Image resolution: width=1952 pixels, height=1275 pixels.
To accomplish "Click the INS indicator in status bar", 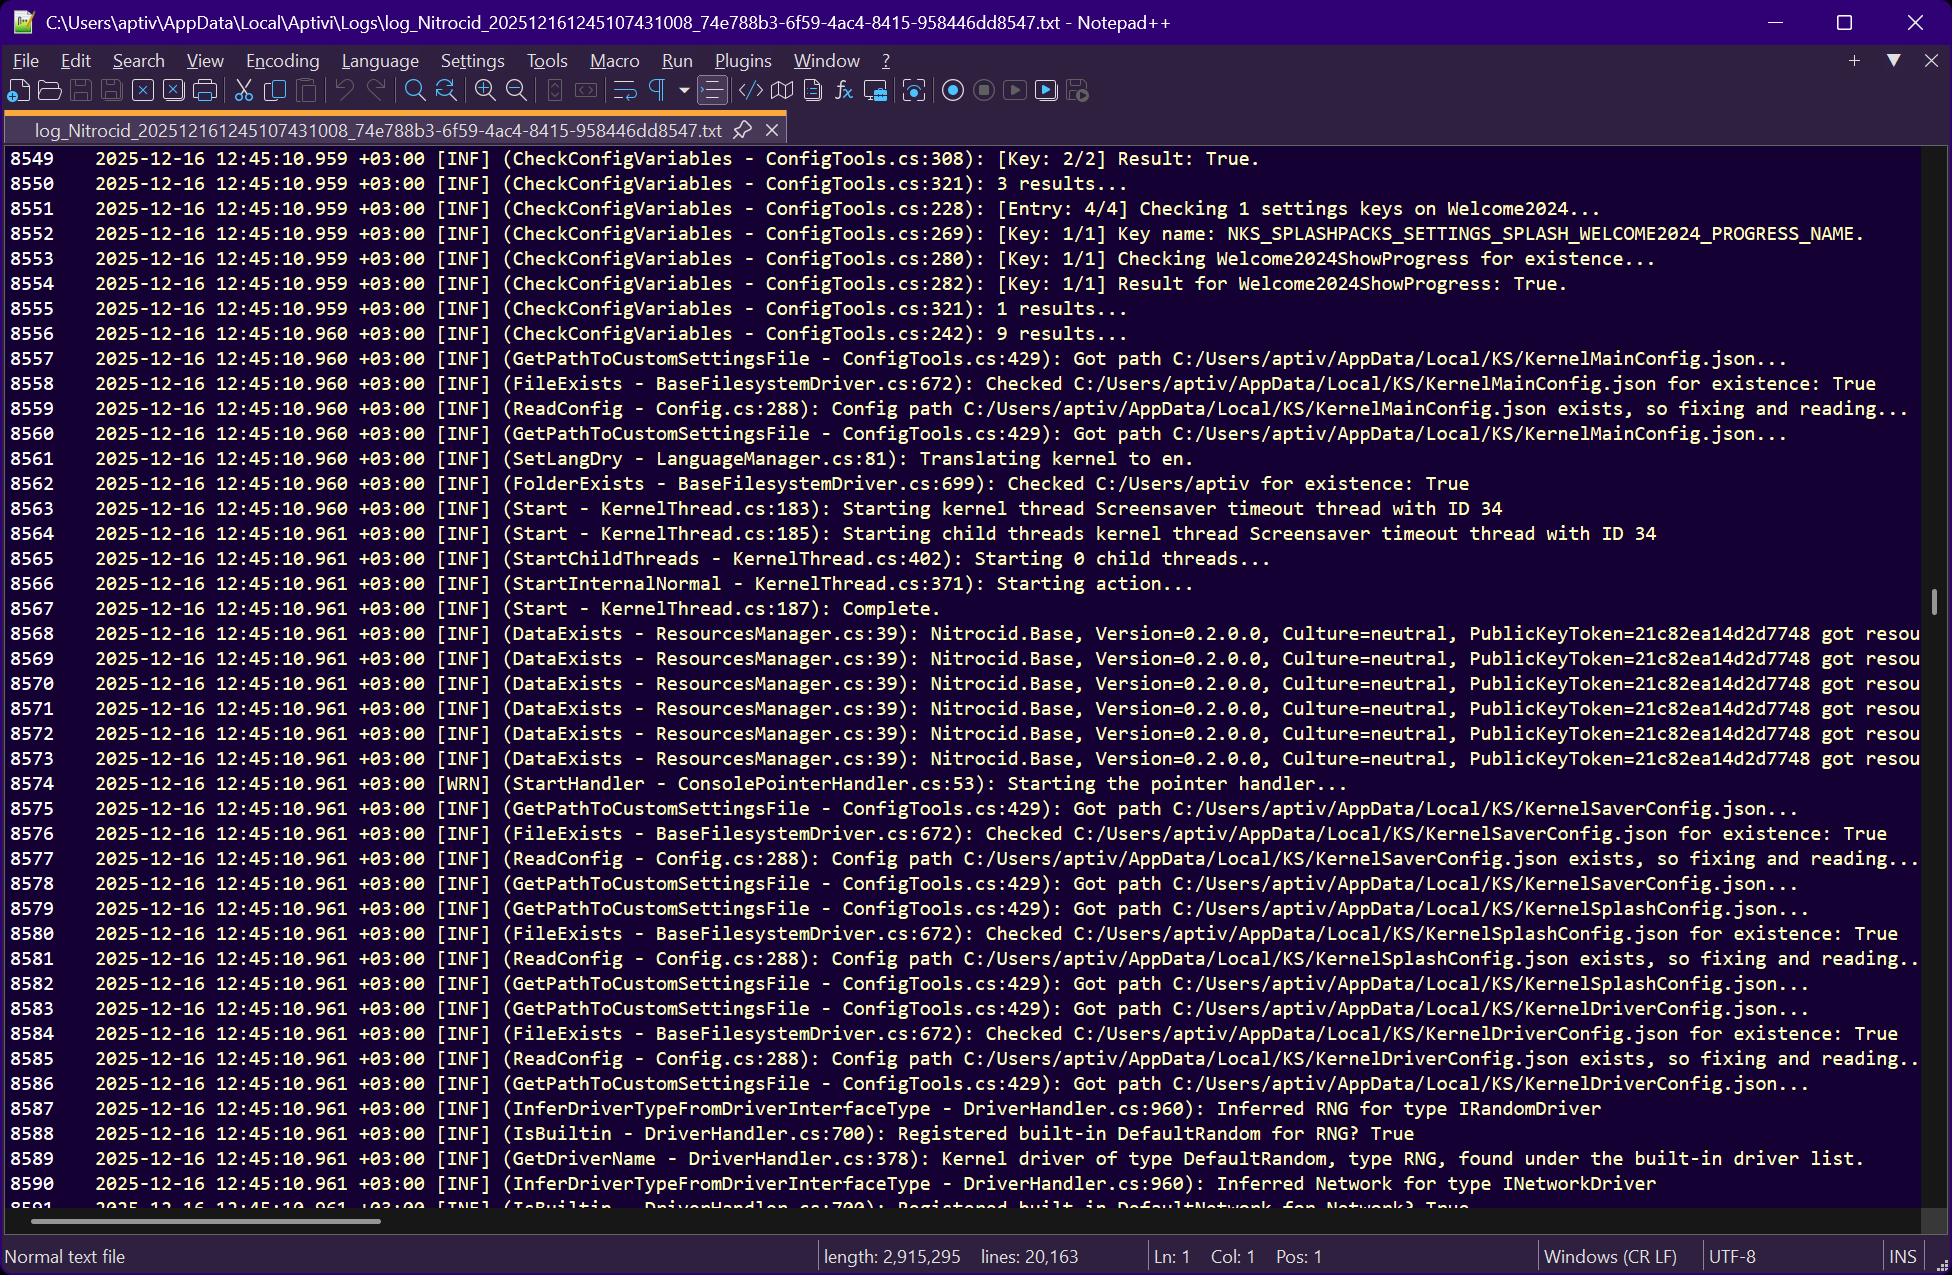I will (1902, 1257).
